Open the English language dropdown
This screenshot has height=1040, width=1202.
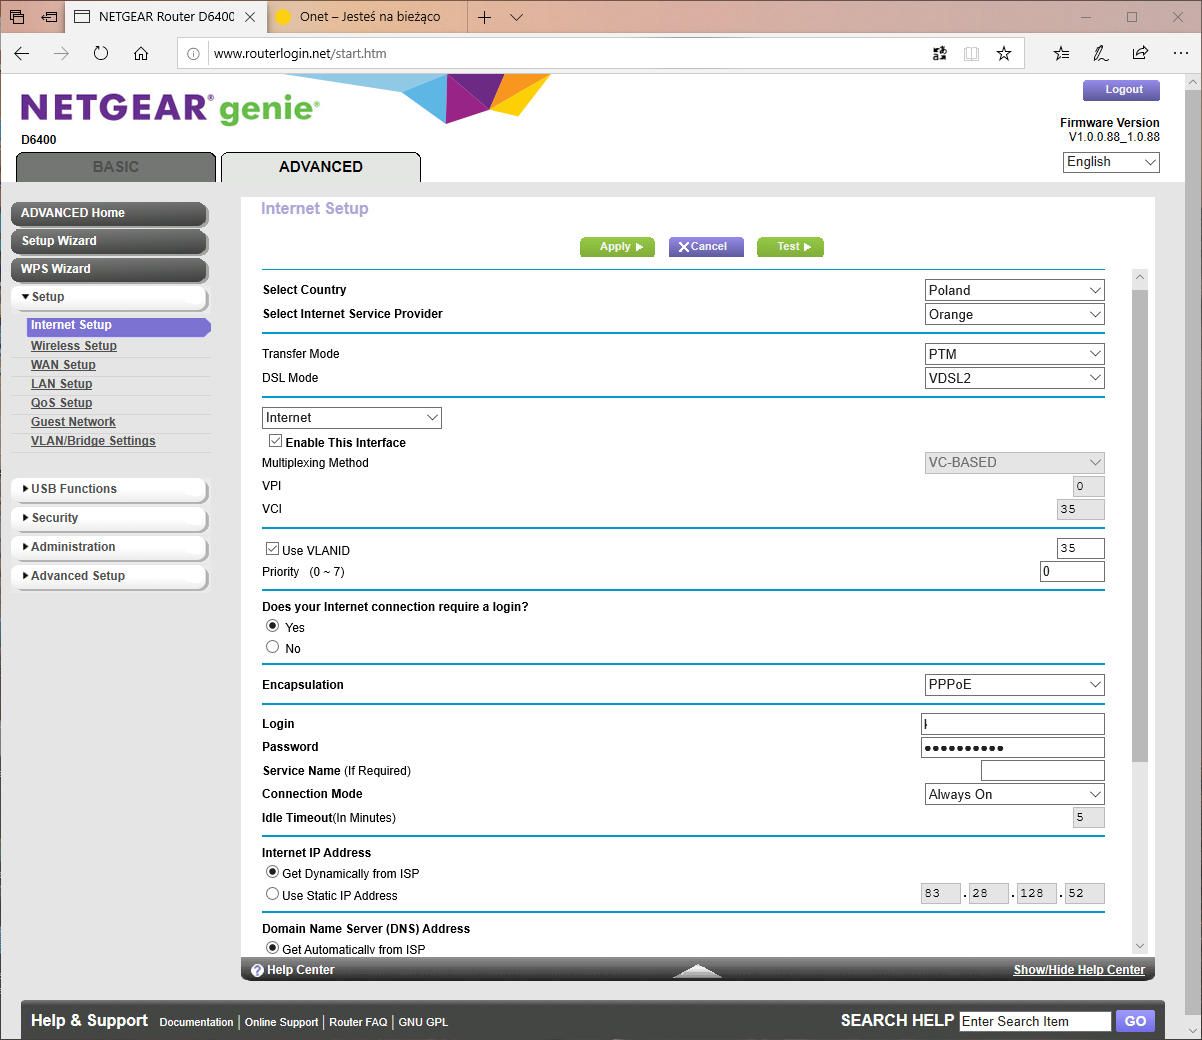(1110, 161)
